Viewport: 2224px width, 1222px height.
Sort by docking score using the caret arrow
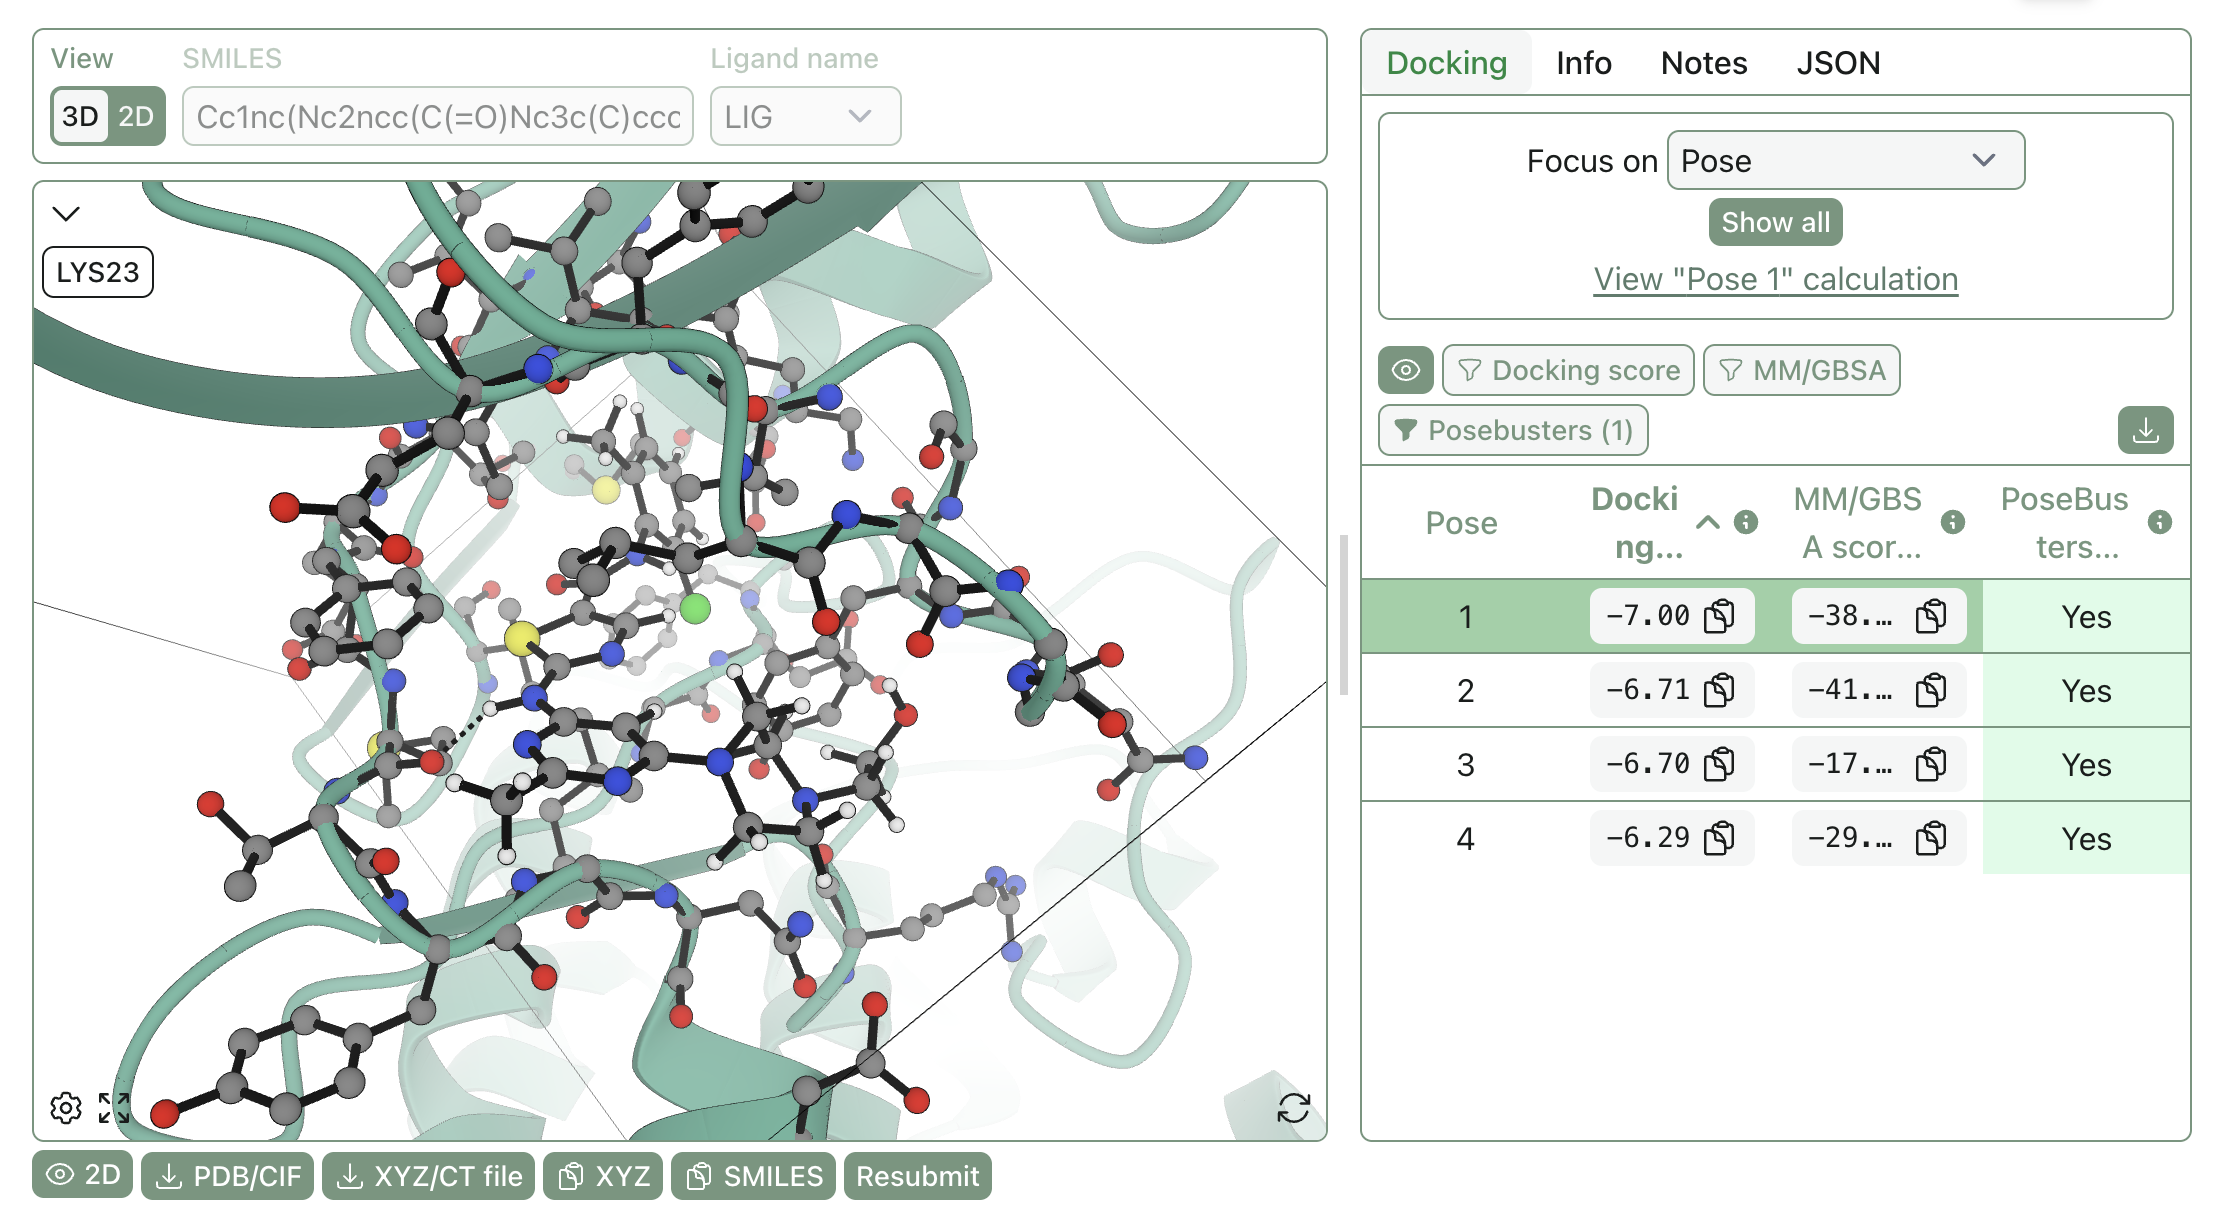pyautogui.click(x=1708, y=522)
